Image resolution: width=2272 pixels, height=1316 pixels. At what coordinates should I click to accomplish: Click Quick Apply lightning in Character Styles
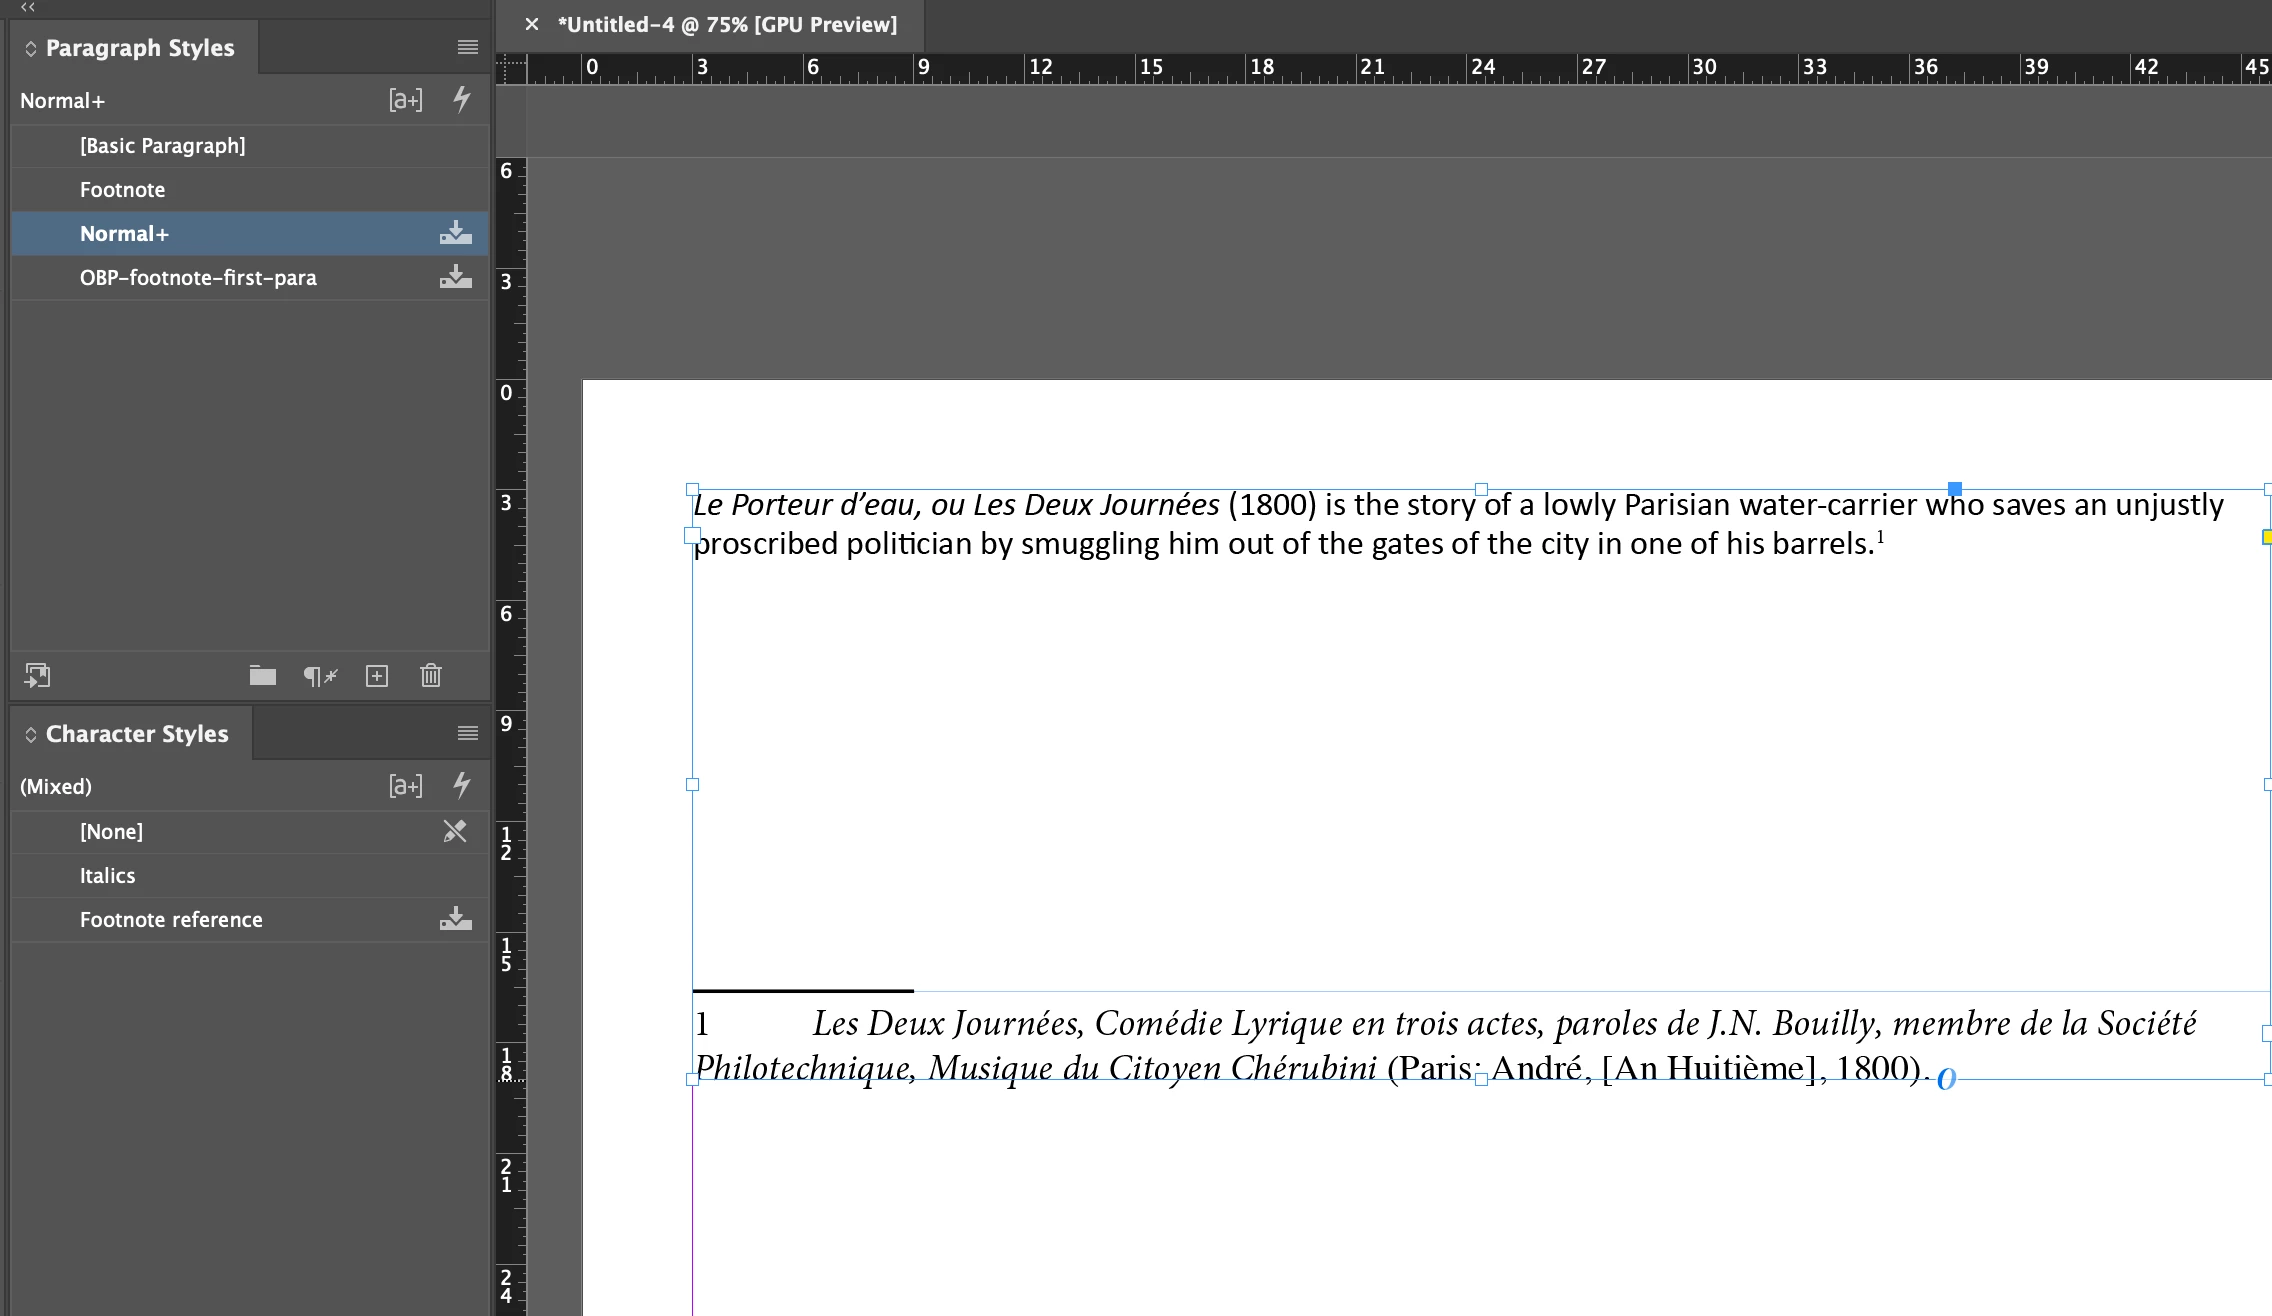click(461, 785)
